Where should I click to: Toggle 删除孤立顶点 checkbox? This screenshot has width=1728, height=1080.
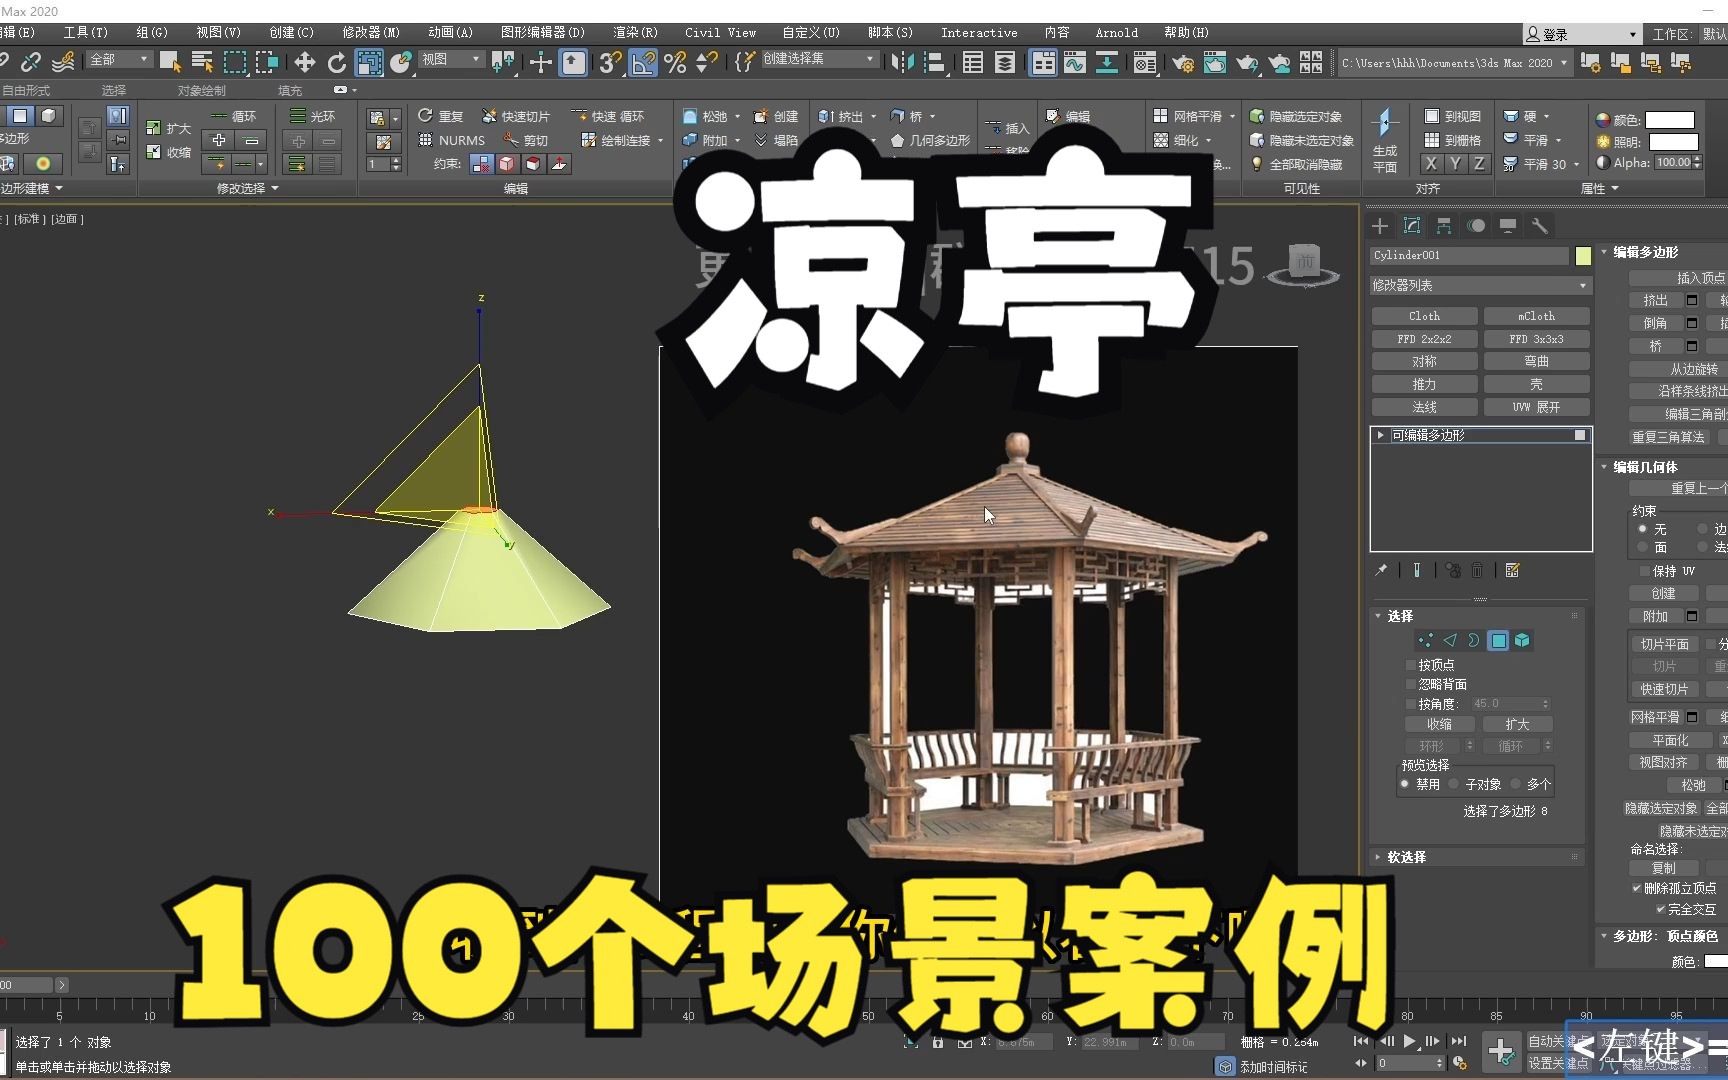pos(1637,888)
